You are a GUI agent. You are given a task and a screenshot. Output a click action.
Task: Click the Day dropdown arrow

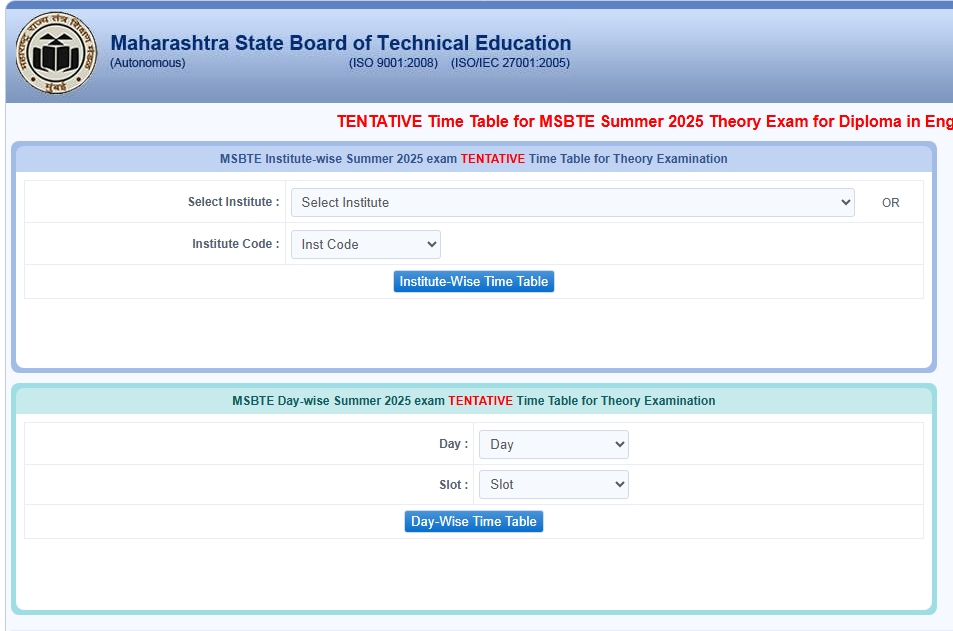pyautogui.click(x=618, y=444)
